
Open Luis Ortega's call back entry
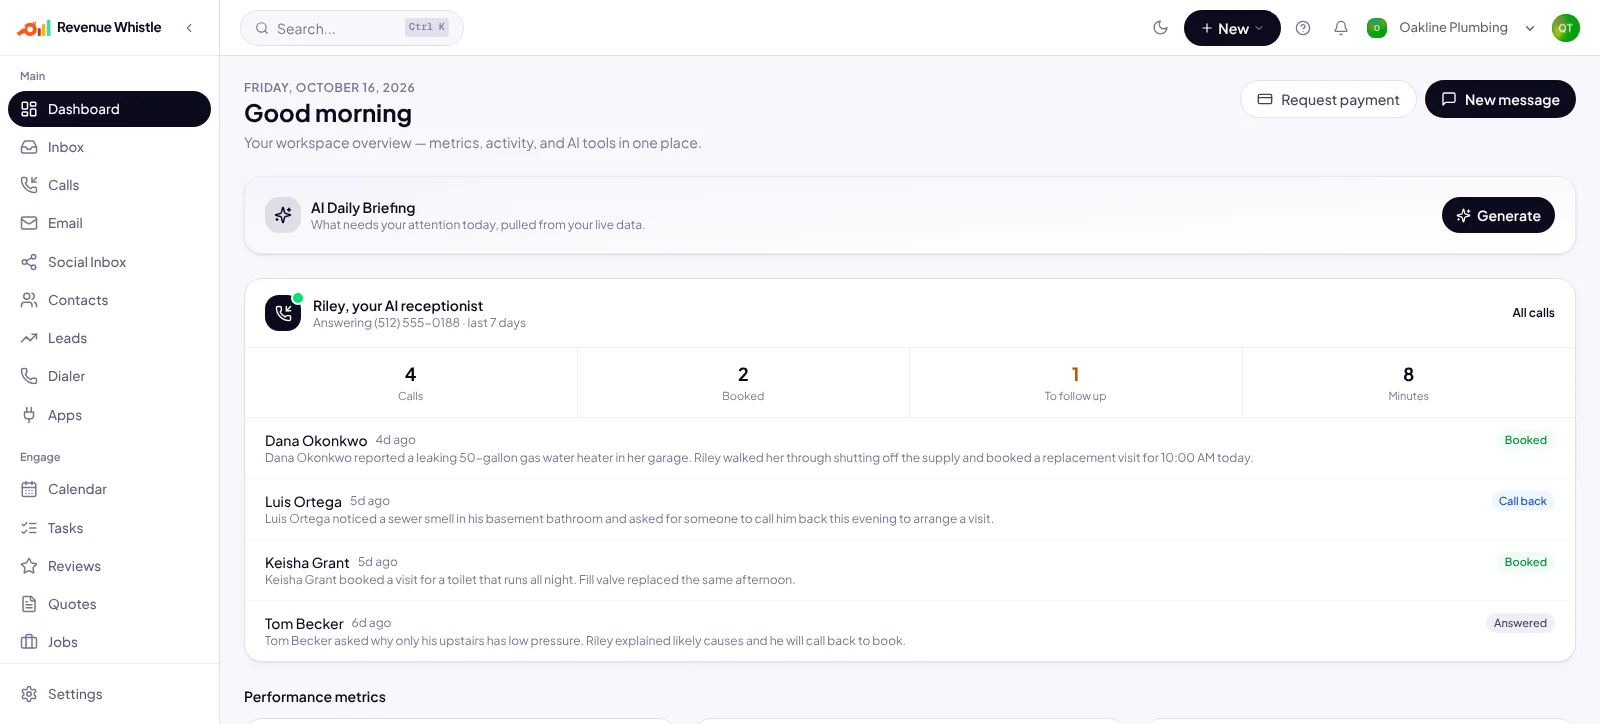point(910,509)
